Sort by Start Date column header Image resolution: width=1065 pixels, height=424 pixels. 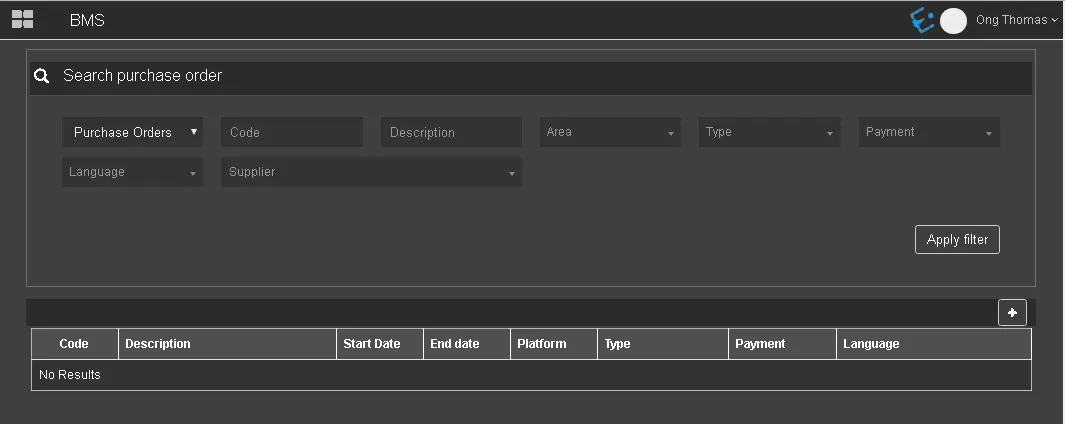click(x=372, y=344)
